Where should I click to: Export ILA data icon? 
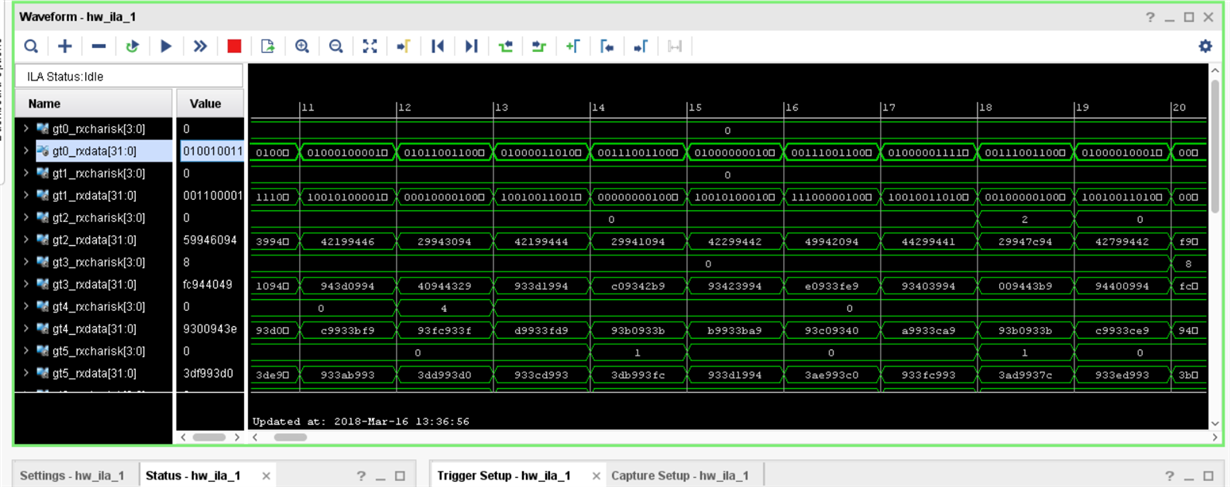coord(268,46)
